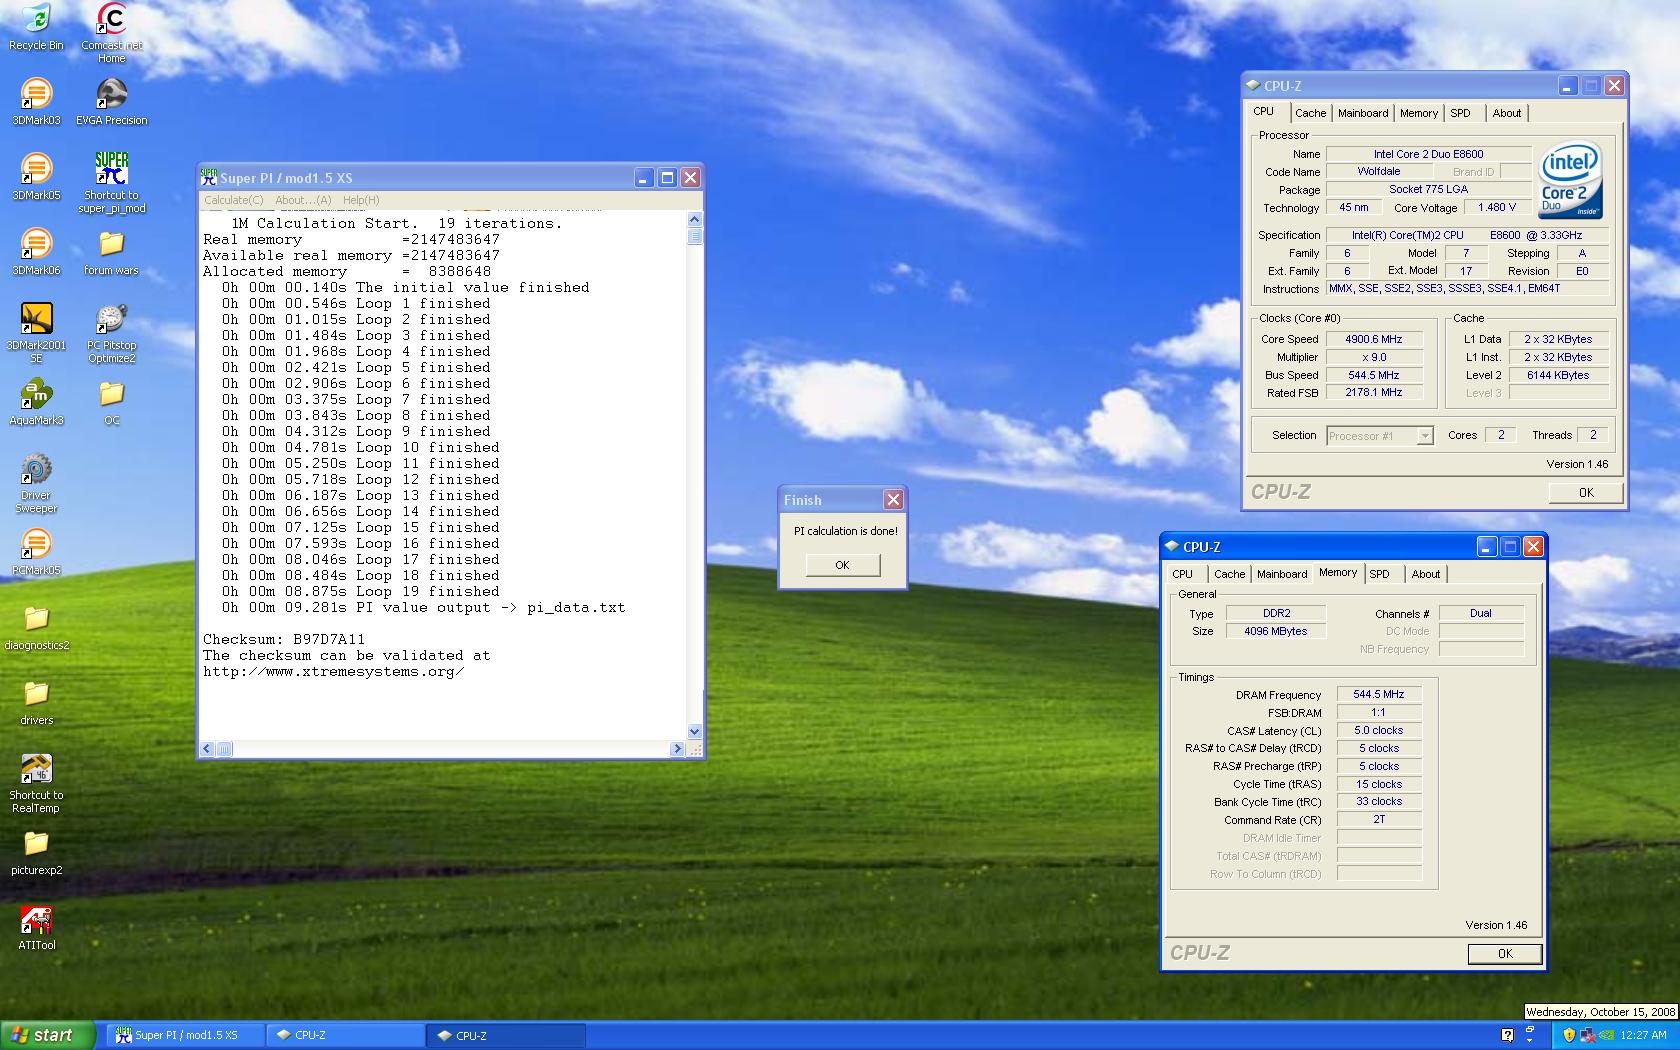Click Super PI vertical scrollbar down arrow

pos(695,732)
